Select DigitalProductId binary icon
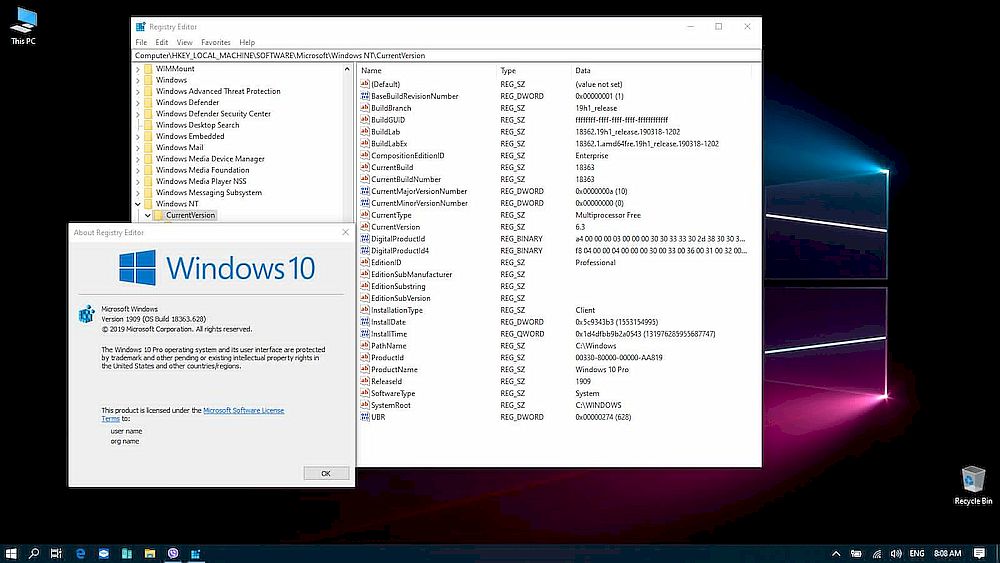Image resolution: width=1000 pixels, height=563 pixels. (365, 238)
